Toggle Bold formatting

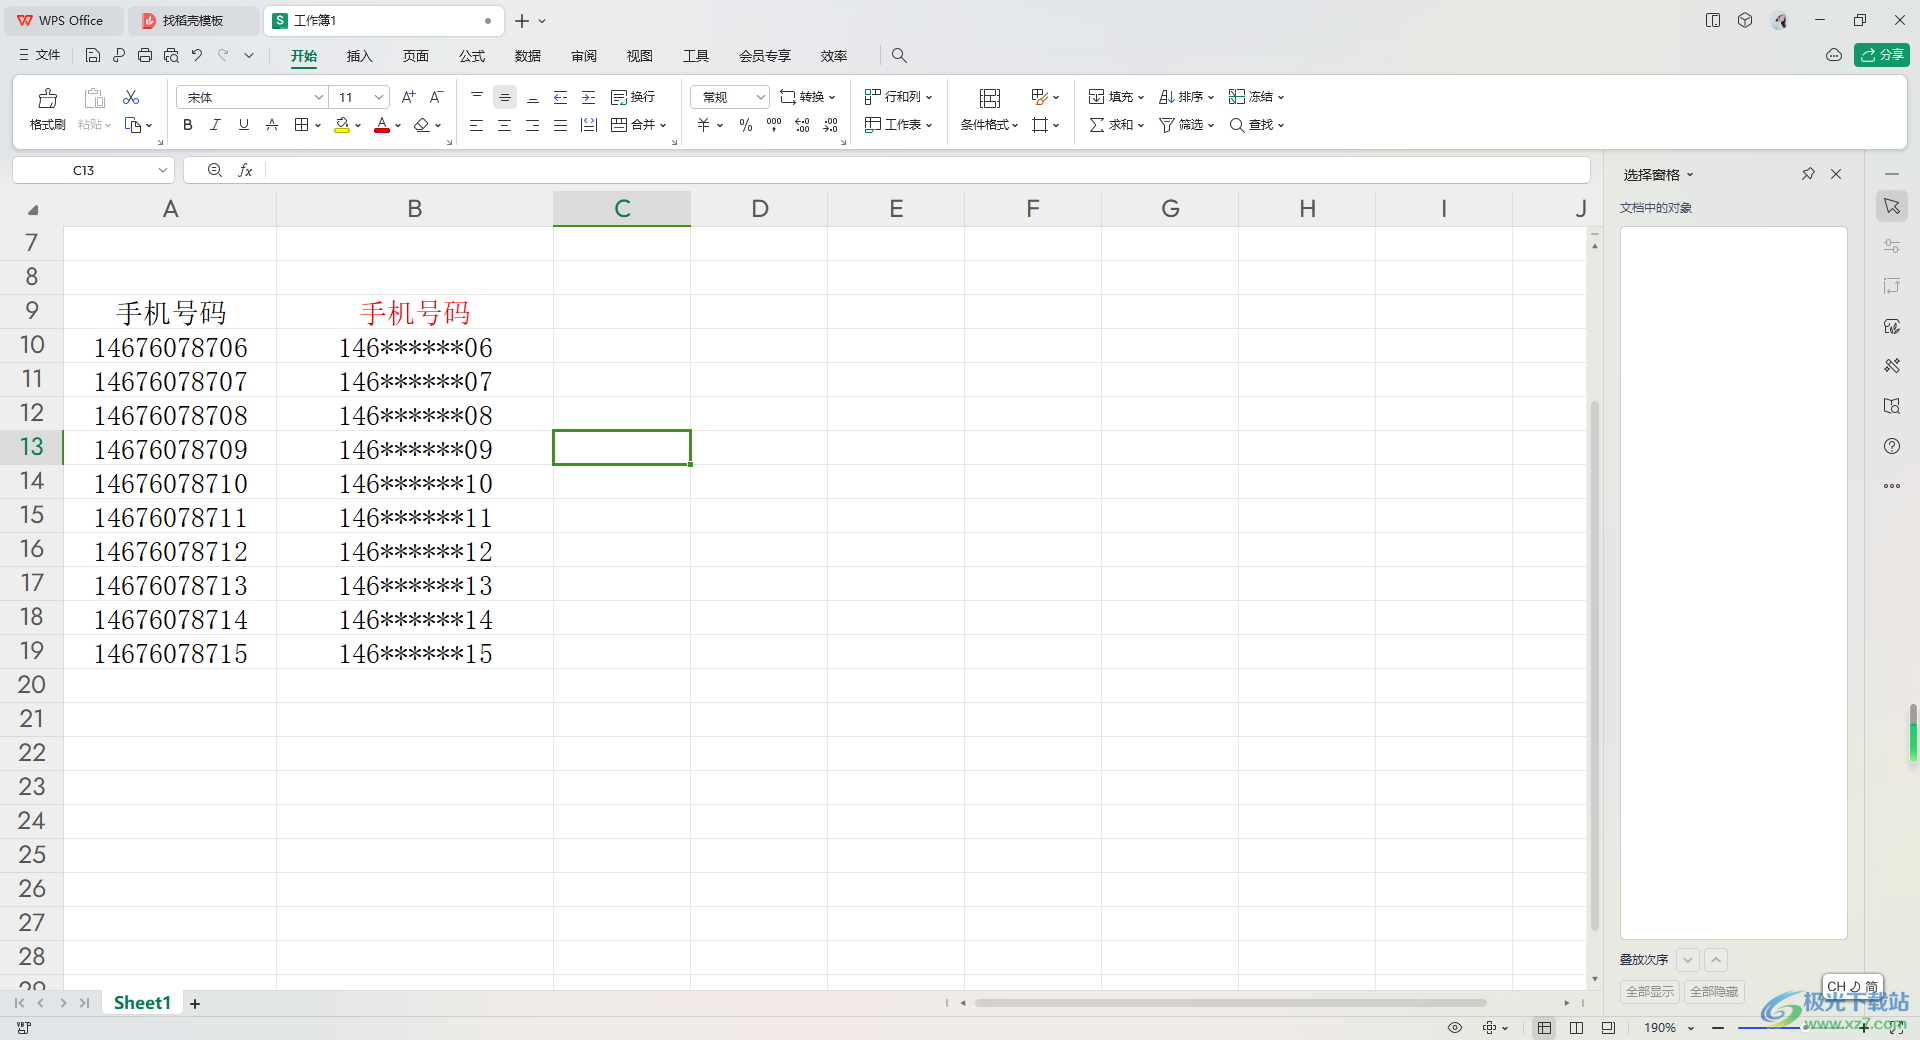[188, 125]
